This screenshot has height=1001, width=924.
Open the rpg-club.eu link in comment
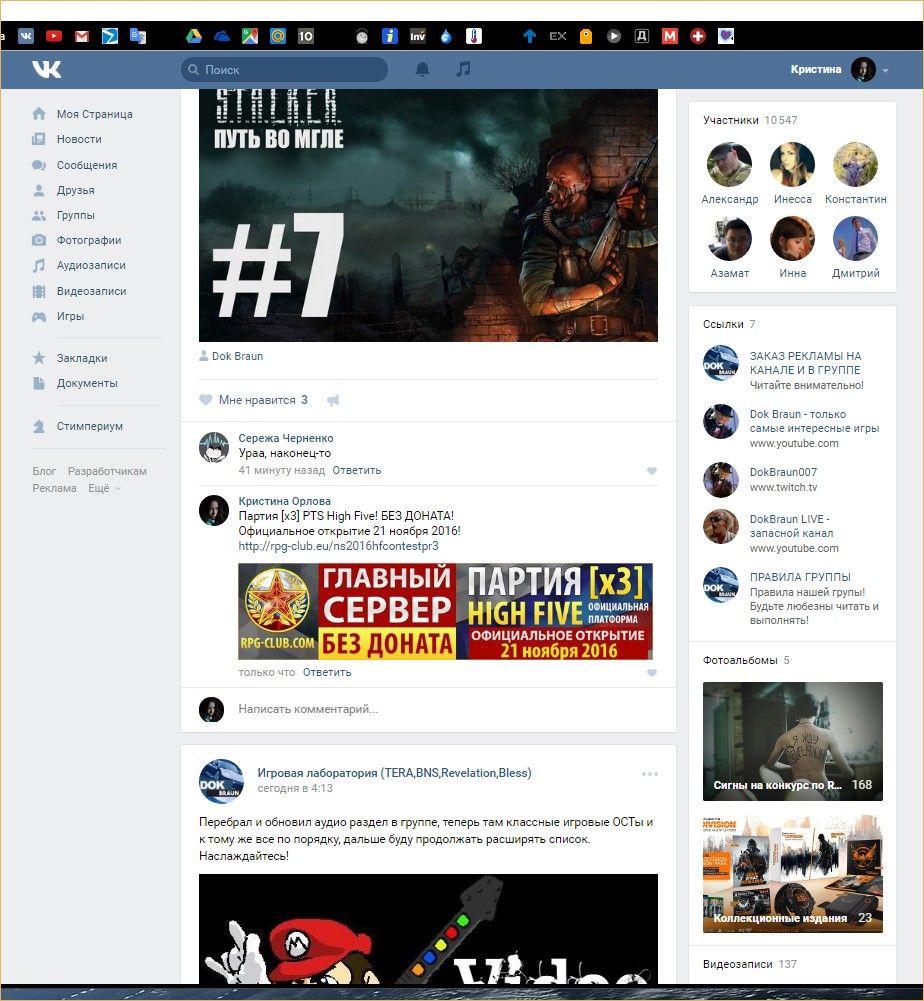[x=338, y=546]
